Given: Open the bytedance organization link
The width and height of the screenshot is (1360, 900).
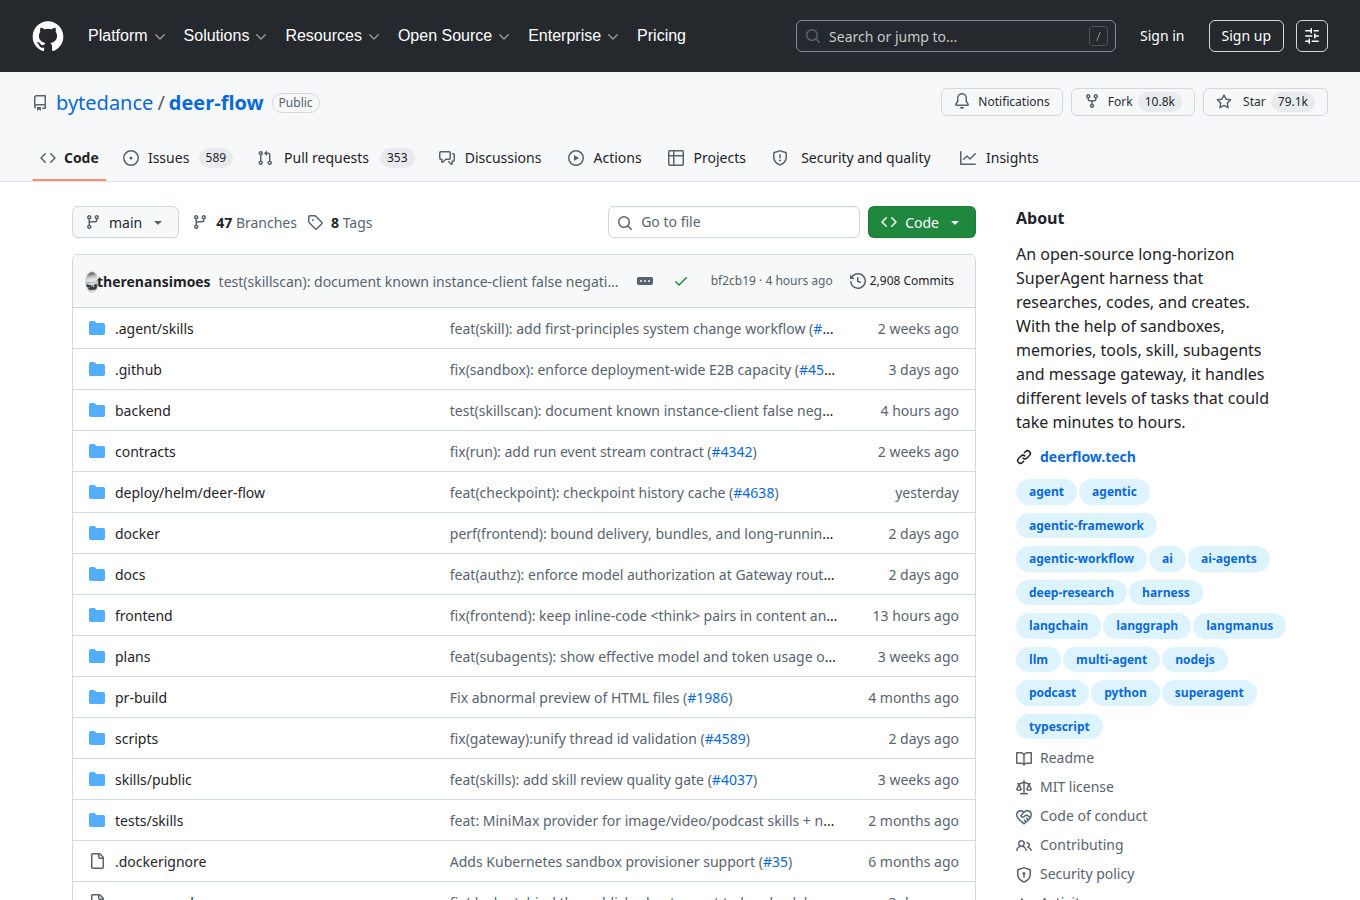Looking at the screenshot, I should [x=105, y=103].
